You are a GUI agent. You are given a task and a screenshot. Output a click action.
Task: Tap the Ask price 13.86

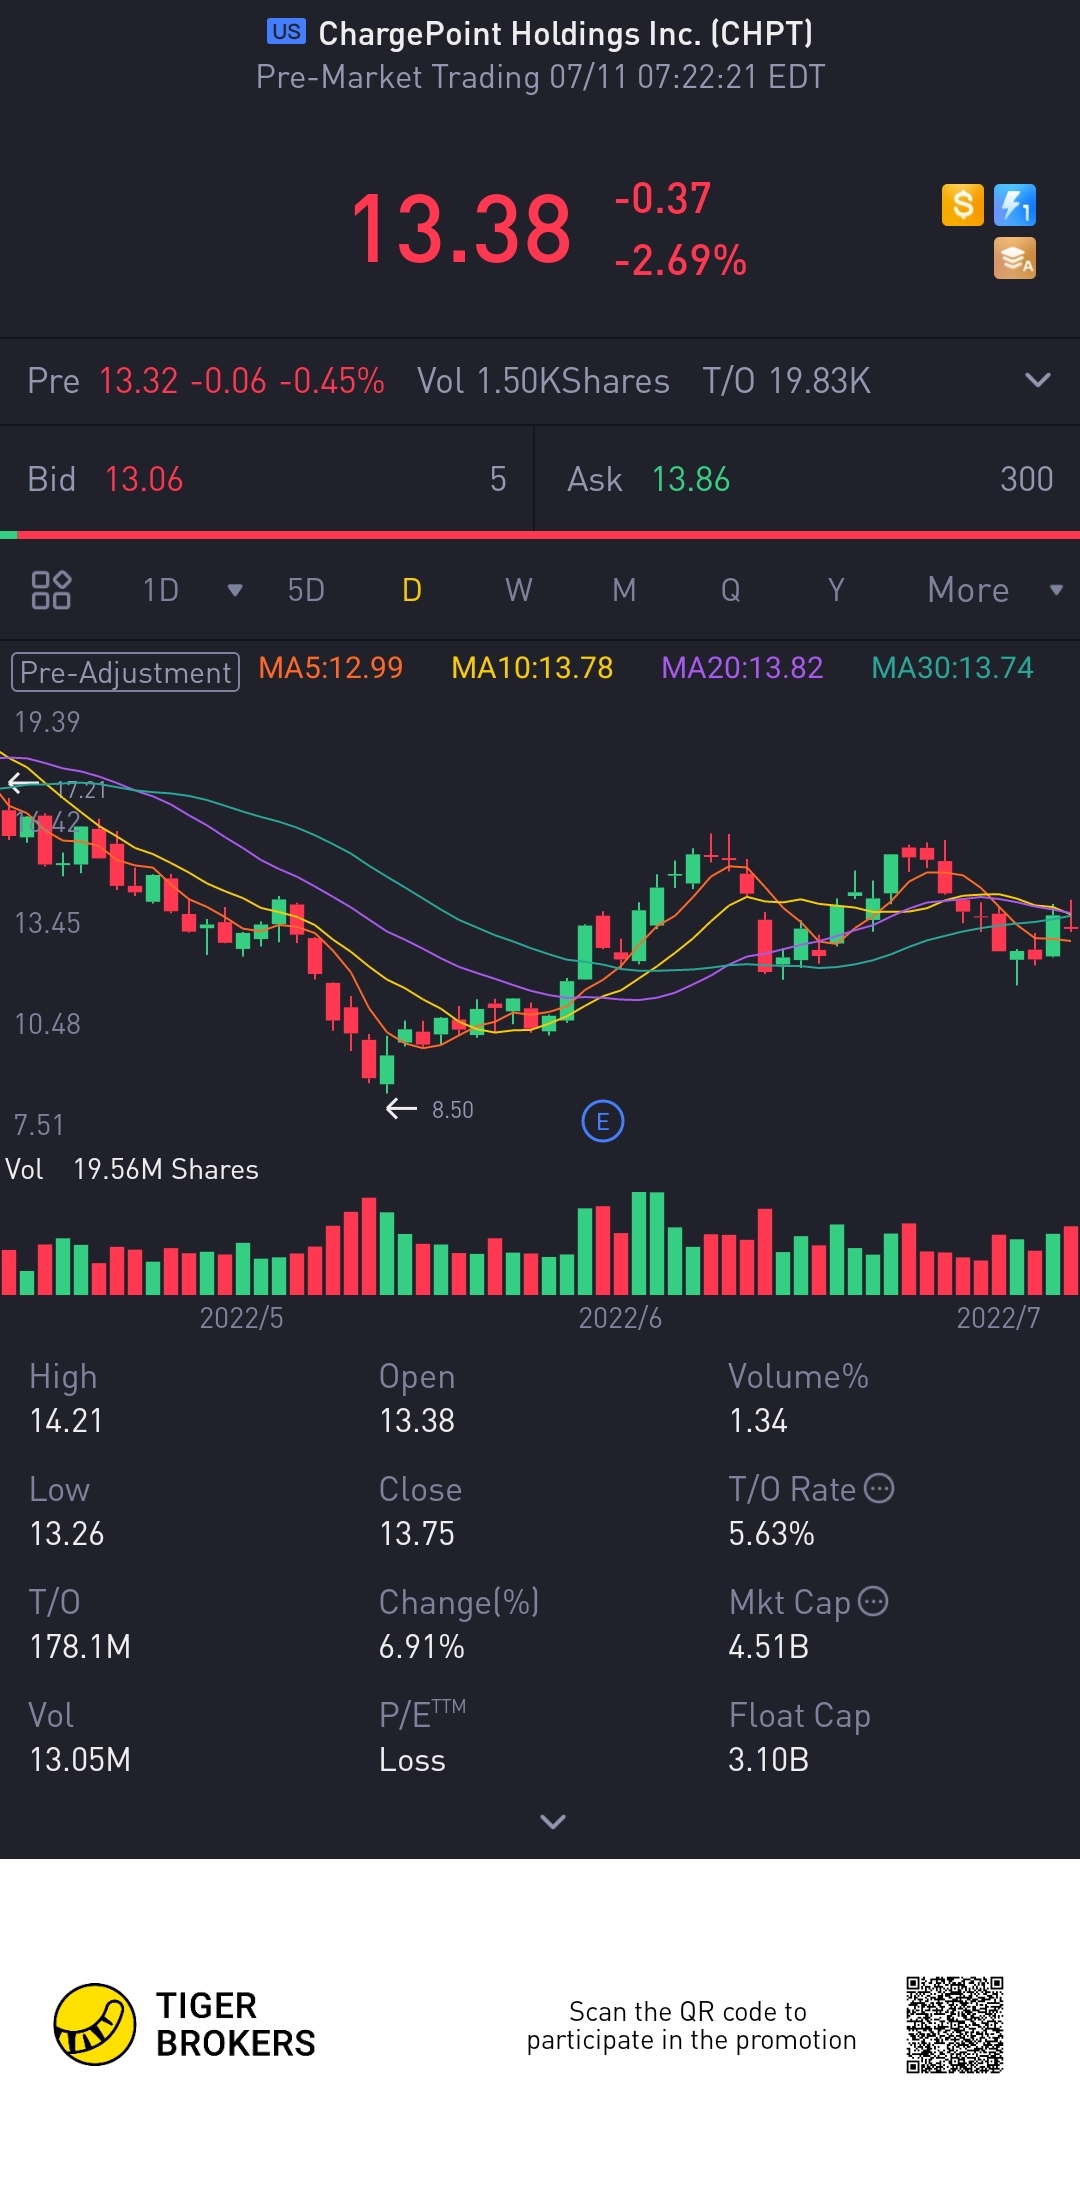(691, 479)
